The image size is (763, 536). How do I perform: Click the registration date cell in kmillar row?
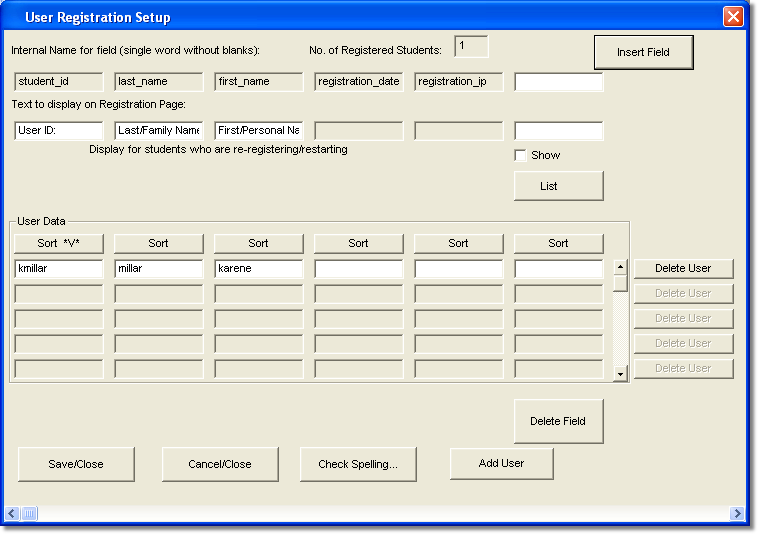(x=359, y=268)
